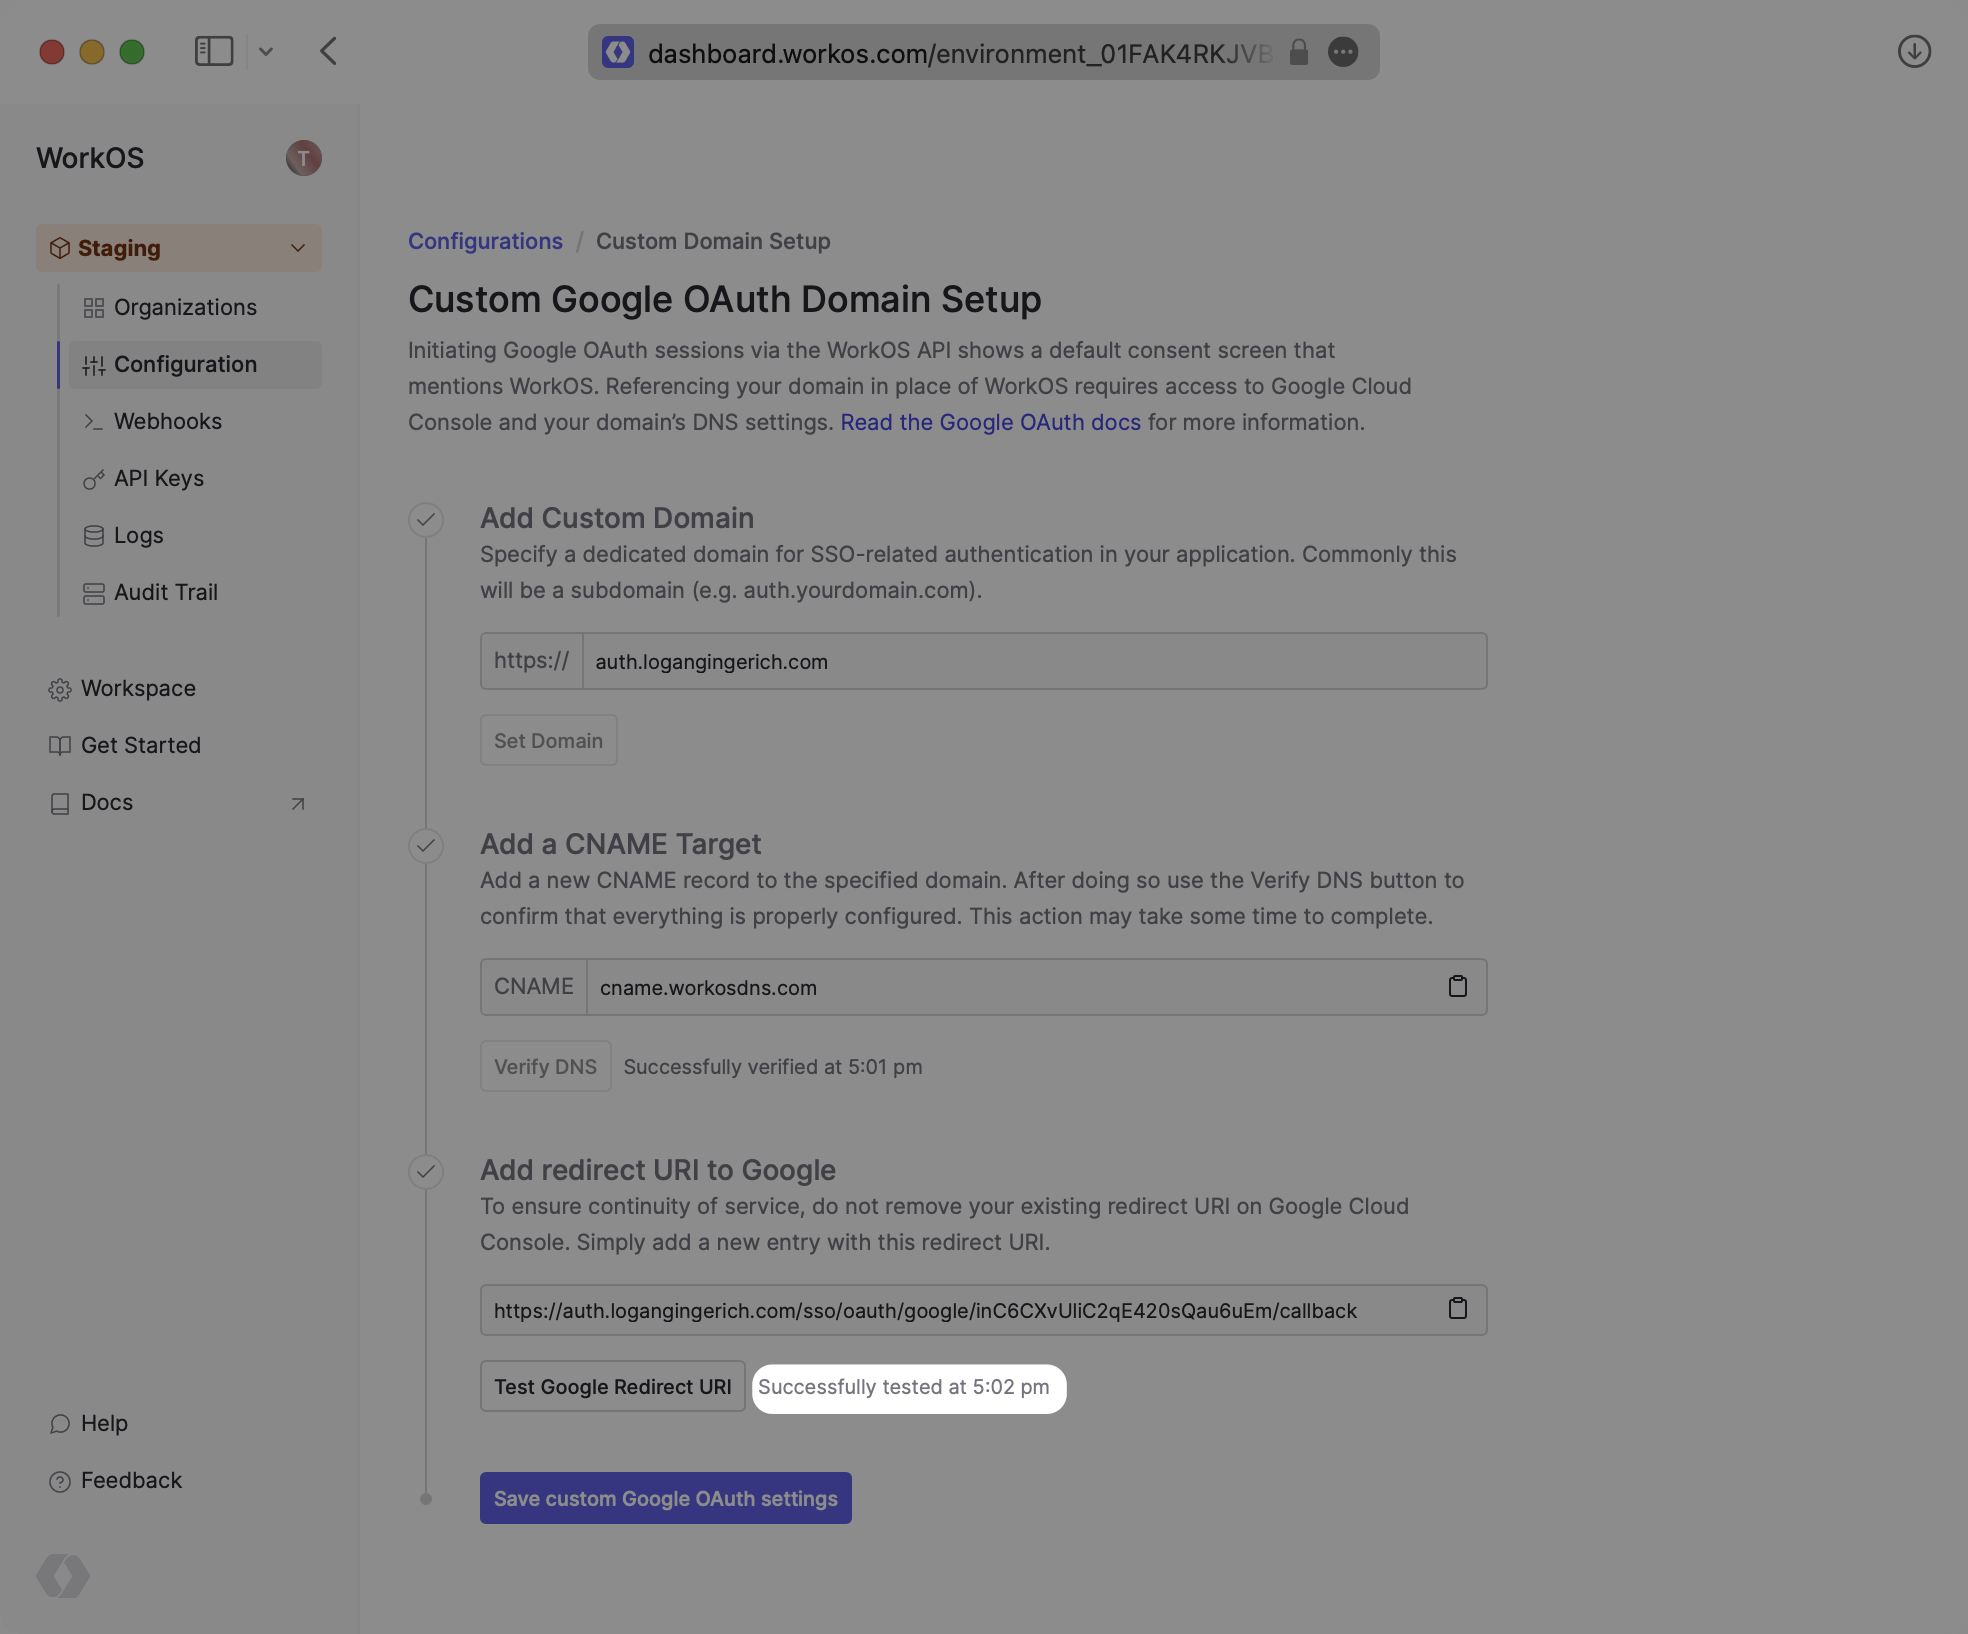Open sidebar toggle chevron dropdown

[266, 52]
